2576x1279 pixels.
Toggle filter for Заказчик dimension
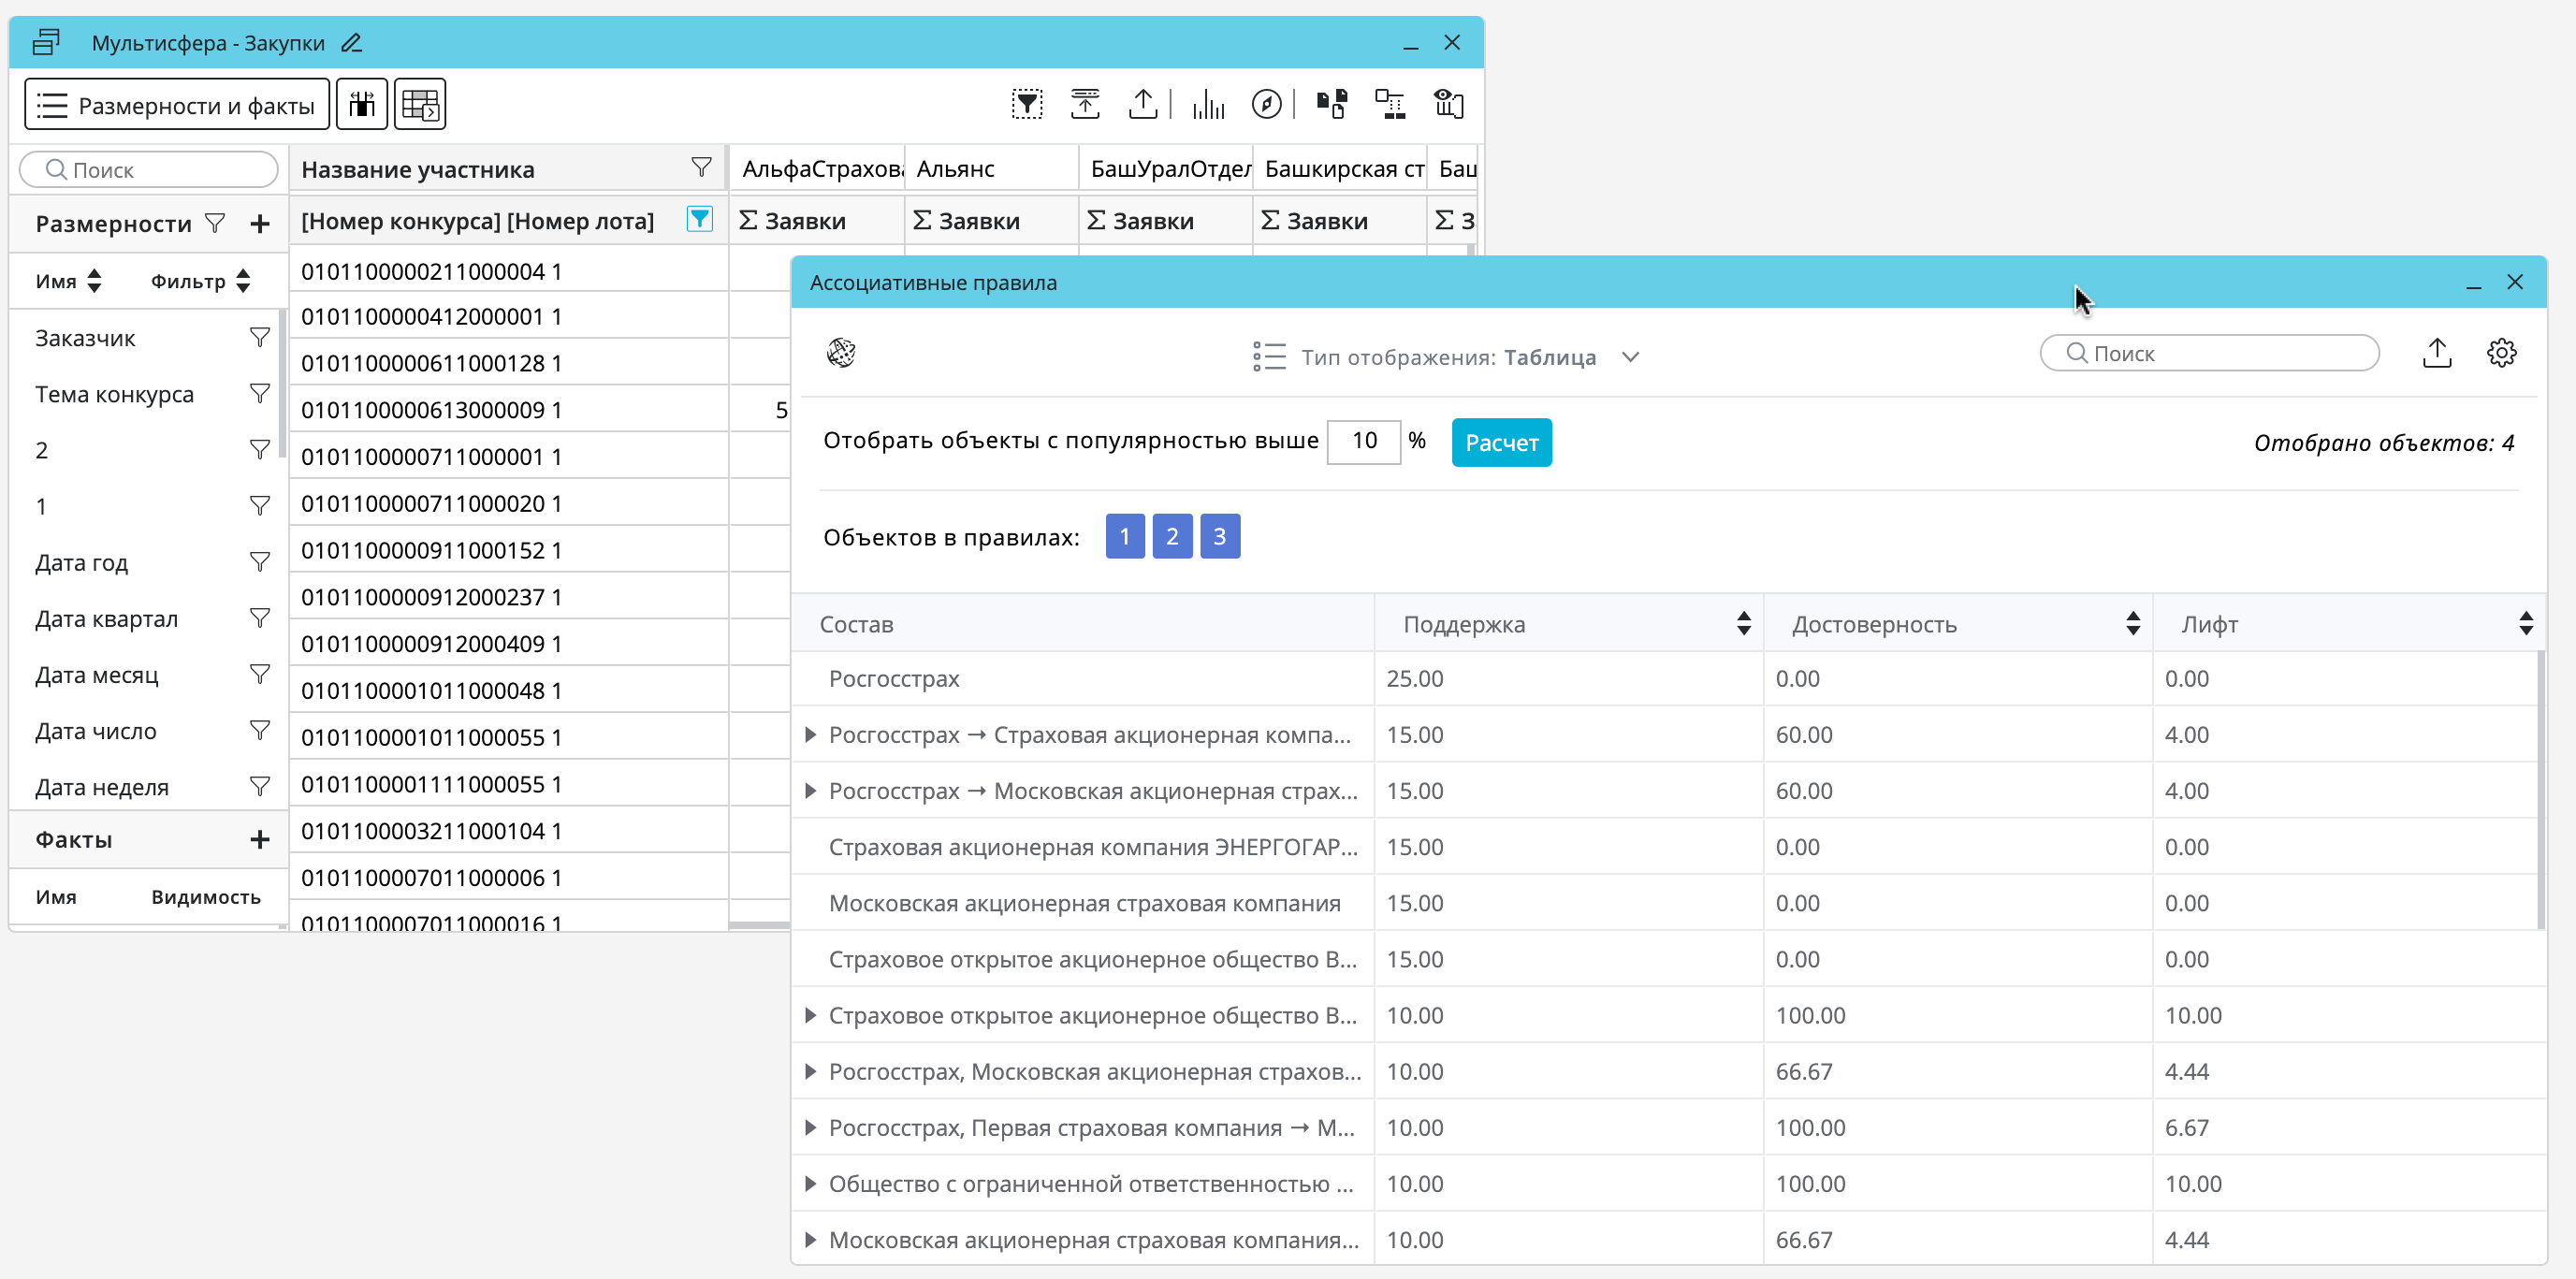260,338
